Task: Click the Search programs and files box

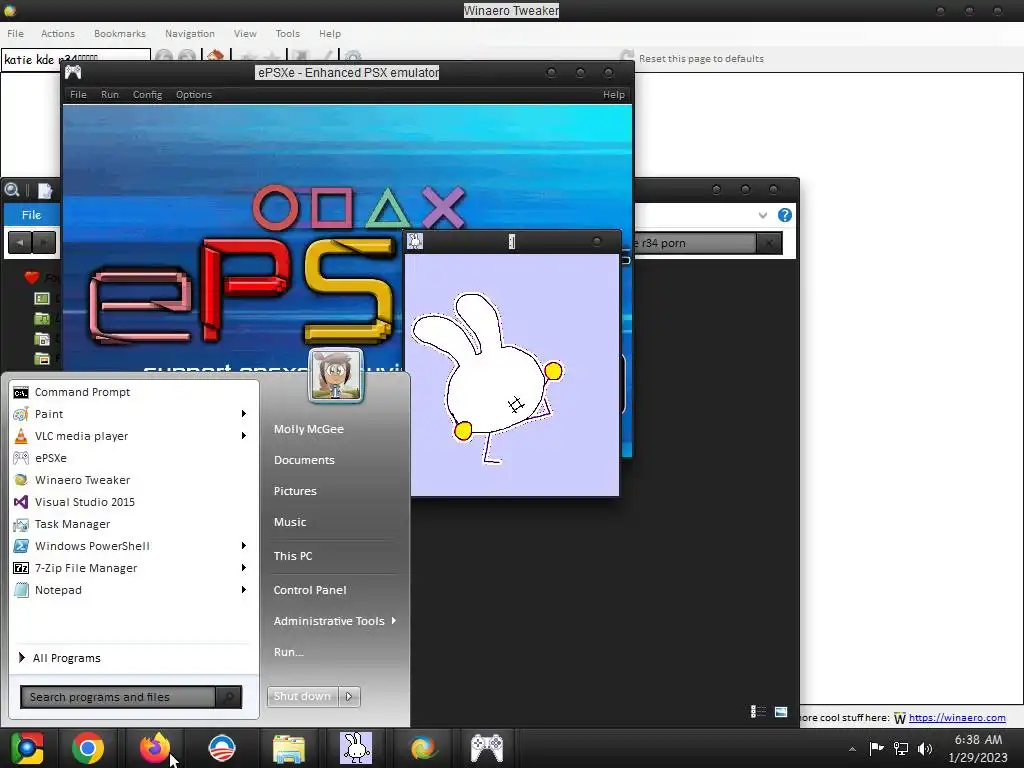Action: click(118, 697)
